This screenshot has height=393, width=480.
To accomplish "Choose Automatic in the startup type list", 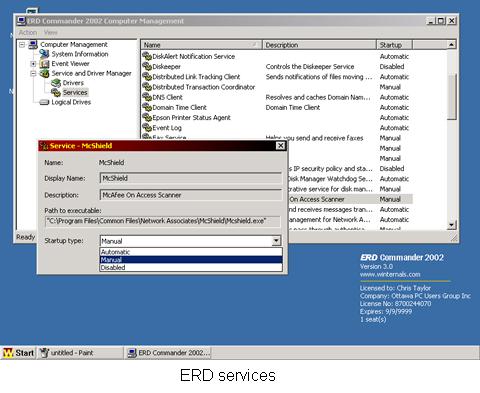I will [x=191, y=252].
